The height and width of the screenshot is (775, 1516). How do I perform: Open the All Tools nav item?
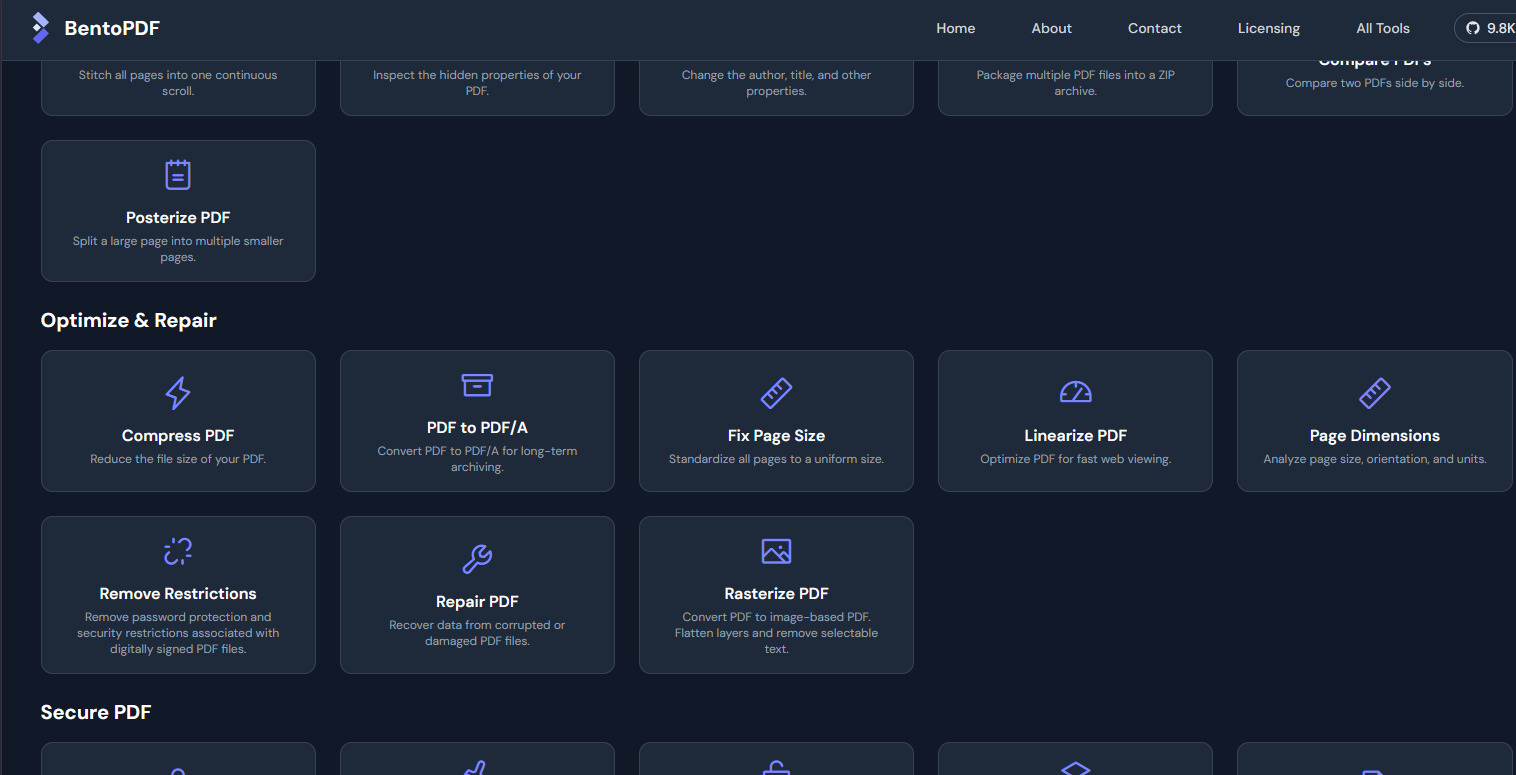click(x=1383, y=28)
